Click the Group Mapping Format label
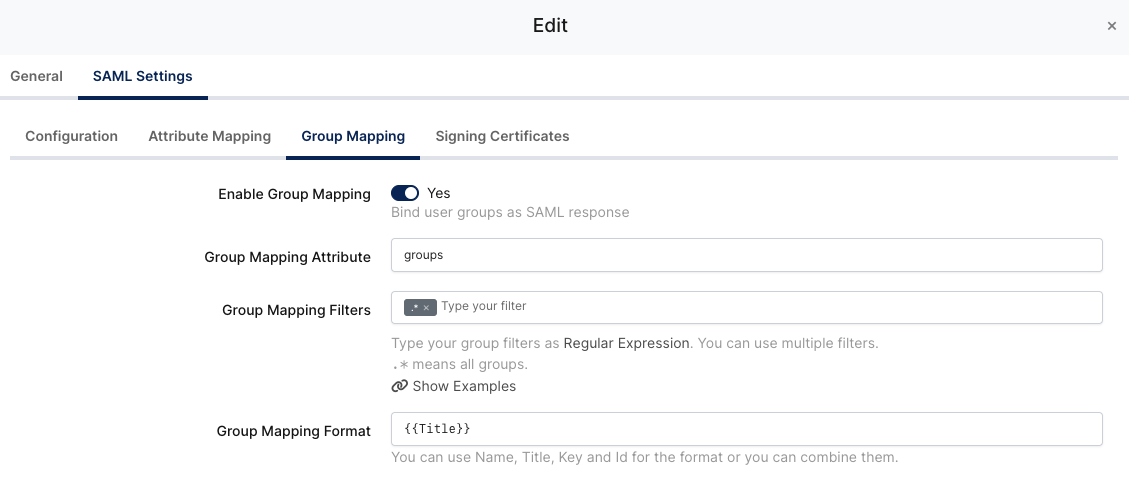The height and width of the screenshot is (483, 1129). tap(293, 431)
